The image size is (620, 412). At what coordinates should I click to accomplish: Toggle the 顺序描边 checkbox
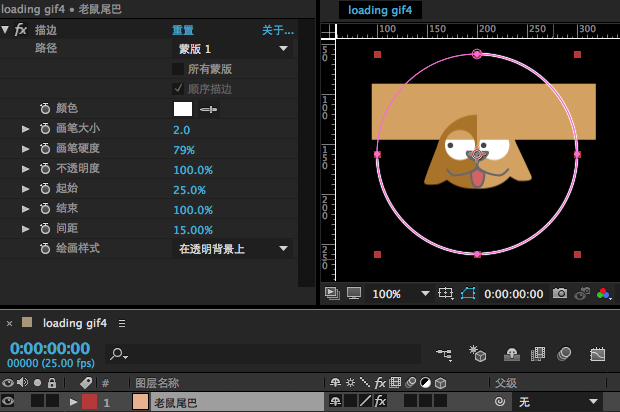[178, 89]
